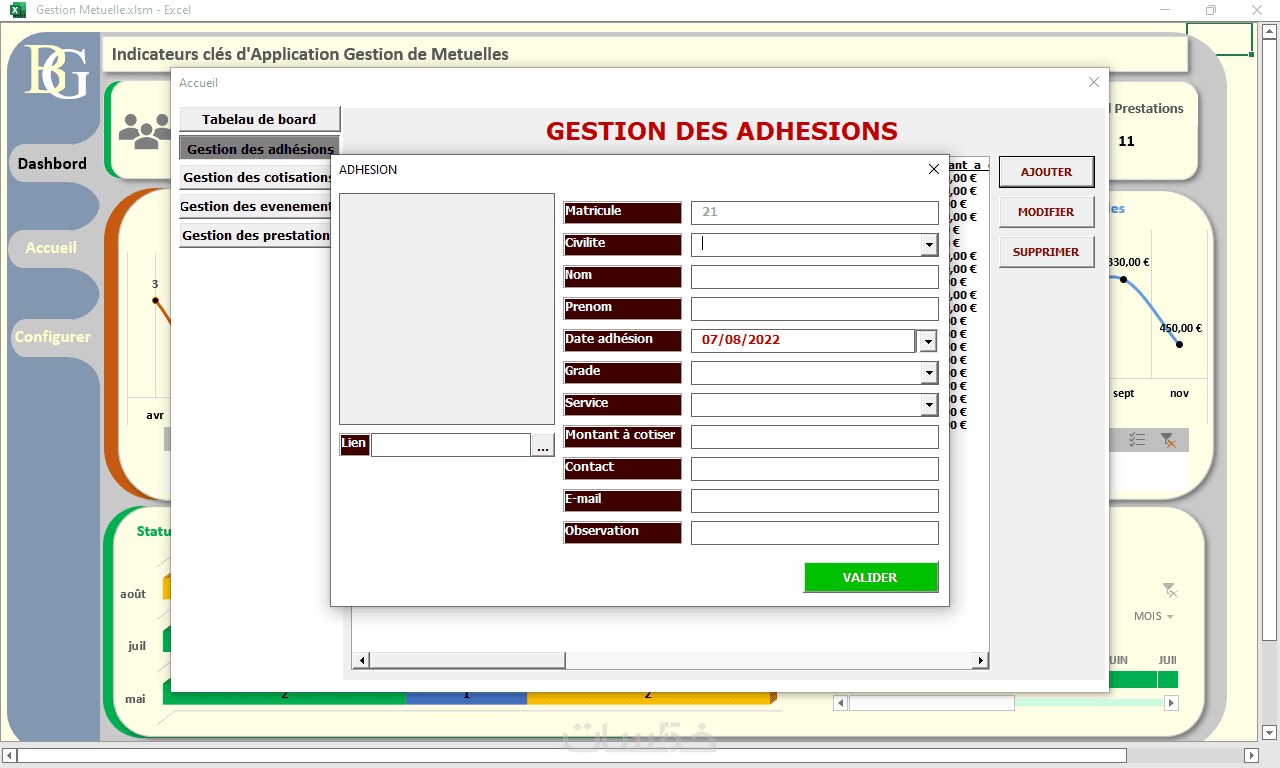Toggle the slicer multi-select checklist icon
This screenshot has width=1280, height=768.
[x=1137, y=439]
